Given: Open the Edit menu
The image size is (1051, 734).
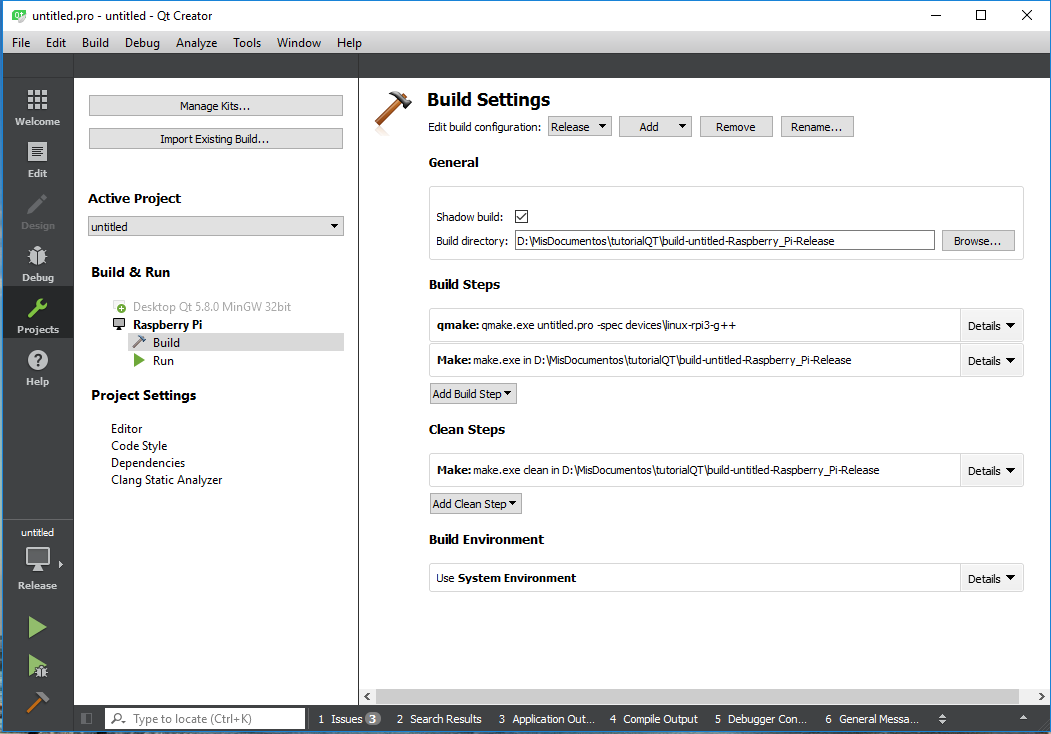Looking at the screenshot, I should tap(56, 43).
